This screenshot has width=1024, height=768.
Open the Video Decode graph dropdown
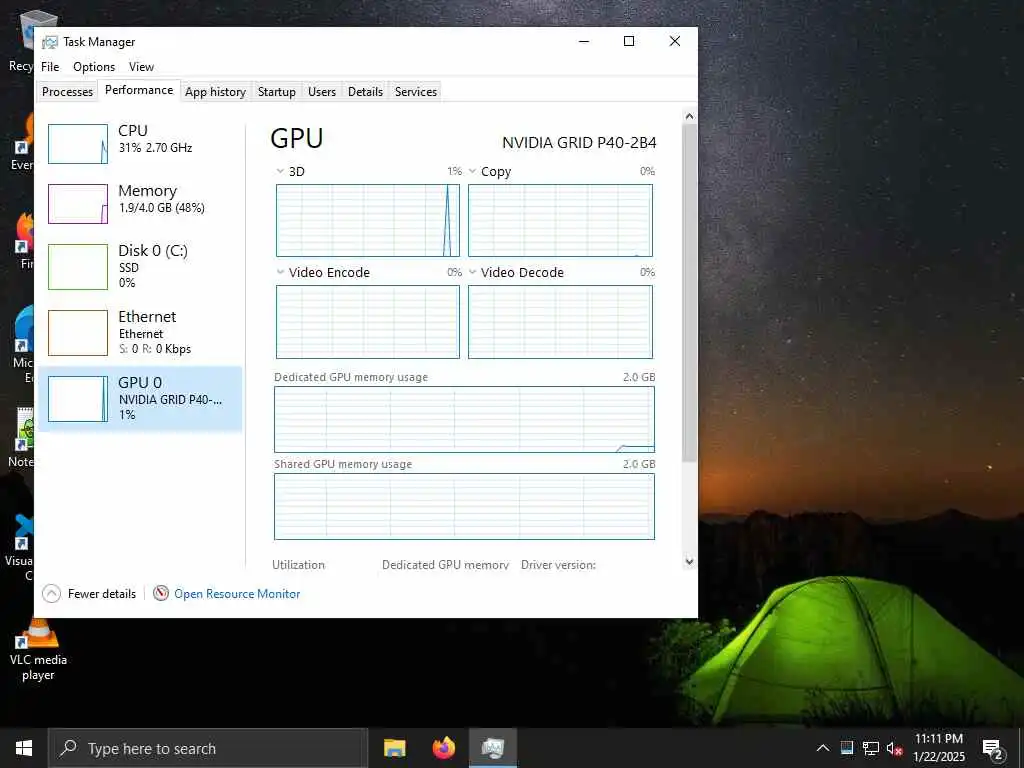(x=472, y=272)
